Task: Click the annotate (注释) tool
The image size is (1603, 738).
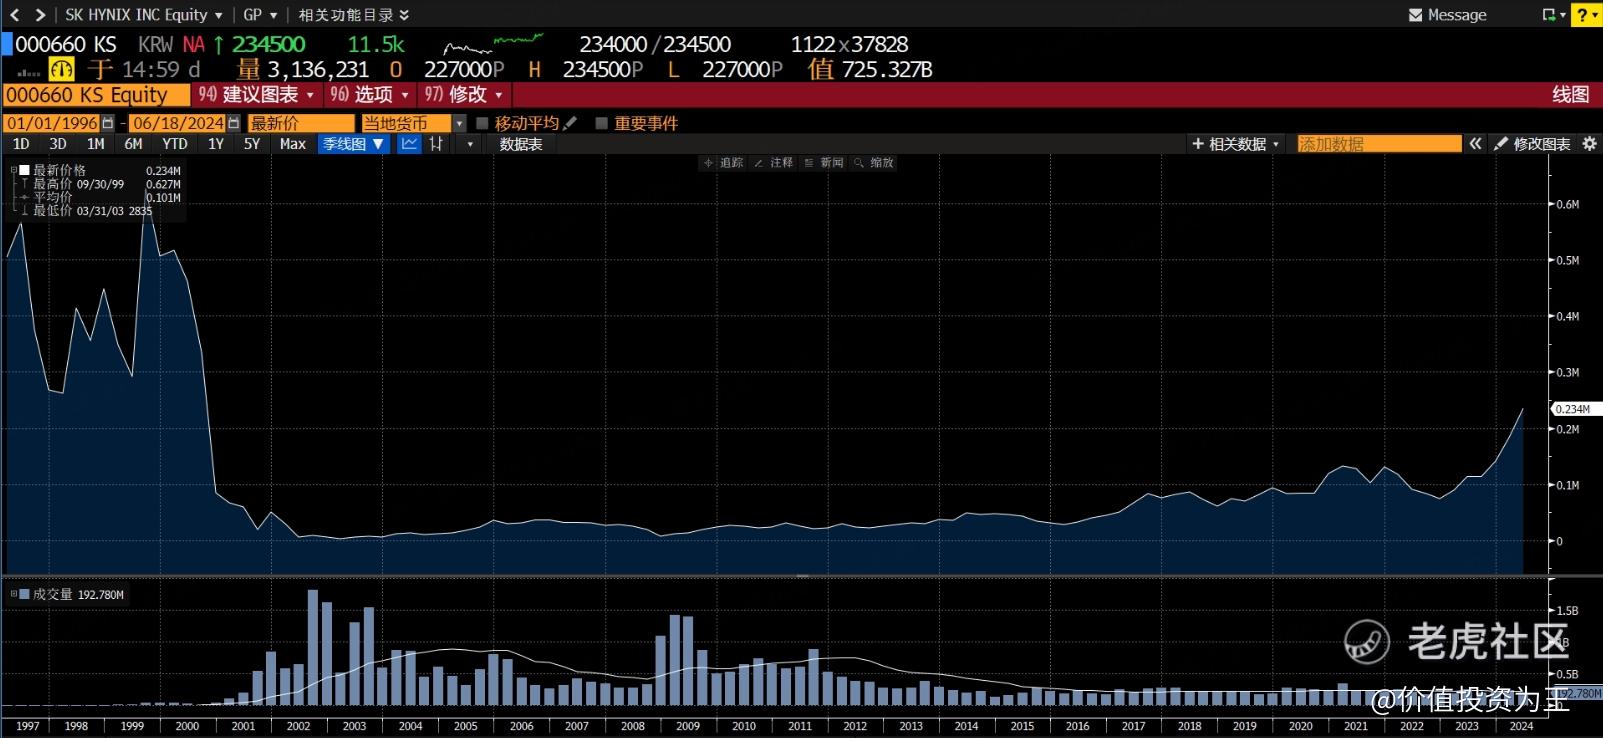Action: pos(773,162)
